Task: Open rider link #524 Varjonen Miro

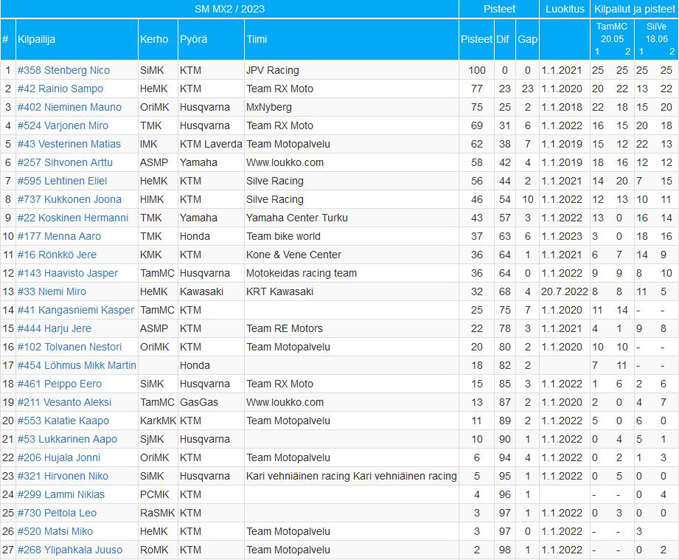Action: point(63,126)
